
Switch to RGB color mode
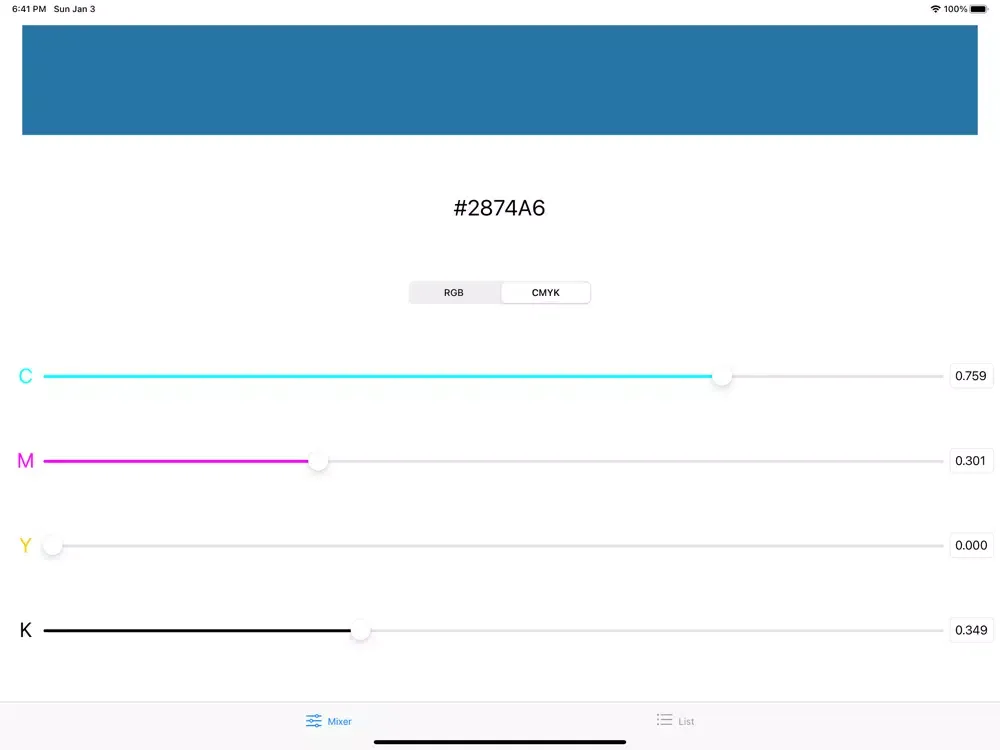(x=454, y=293)
